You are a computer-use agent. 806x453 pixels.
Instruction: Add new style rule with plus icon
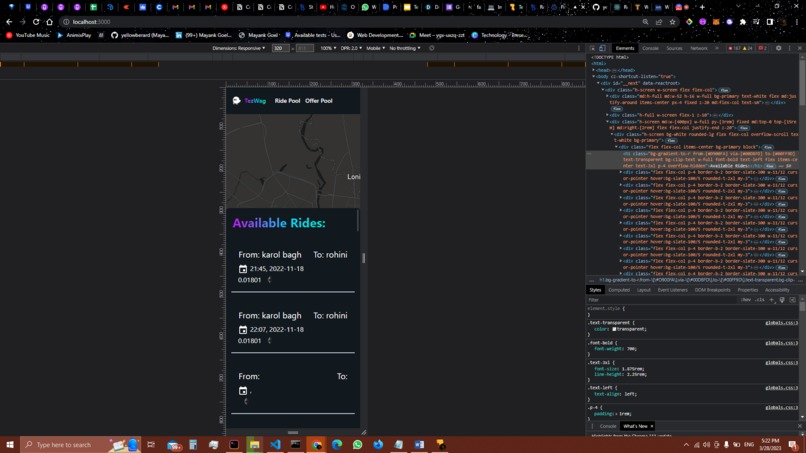click(771, 300)
